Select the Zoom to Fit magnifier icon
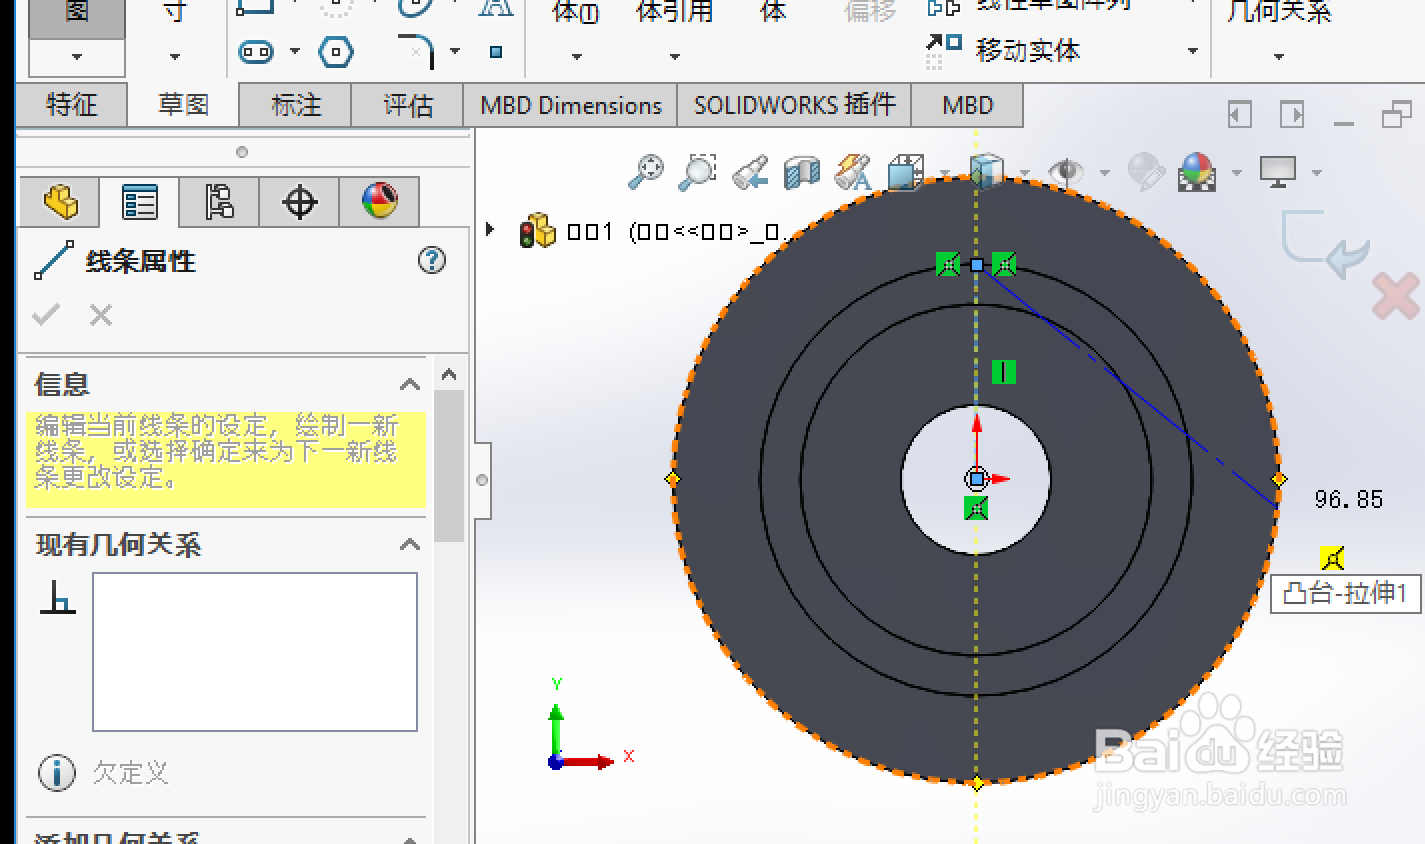 click(645, 170)
